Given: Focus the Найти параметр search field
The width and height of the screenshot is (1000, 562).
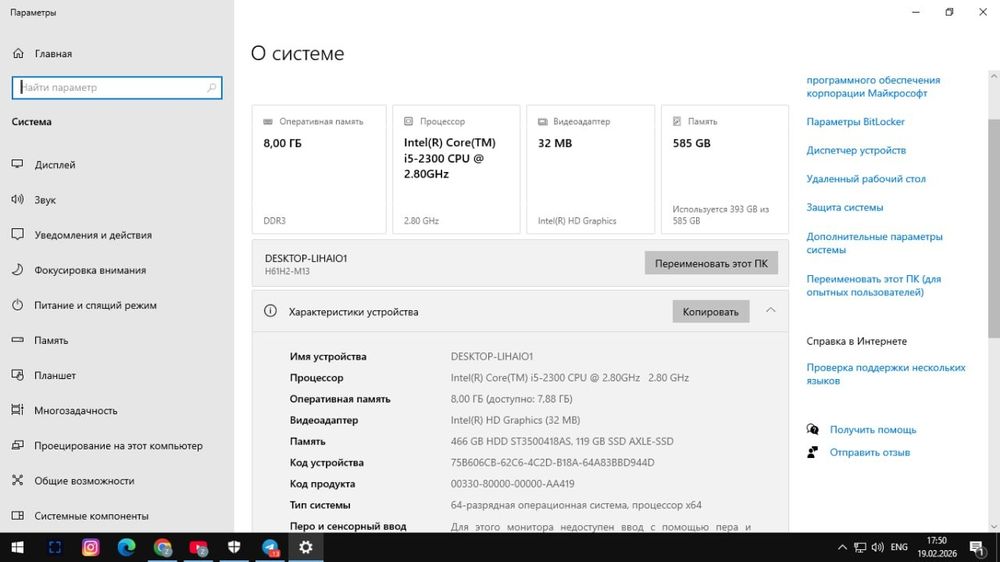Looking at the screenshot, I should (x=117, y=87).
